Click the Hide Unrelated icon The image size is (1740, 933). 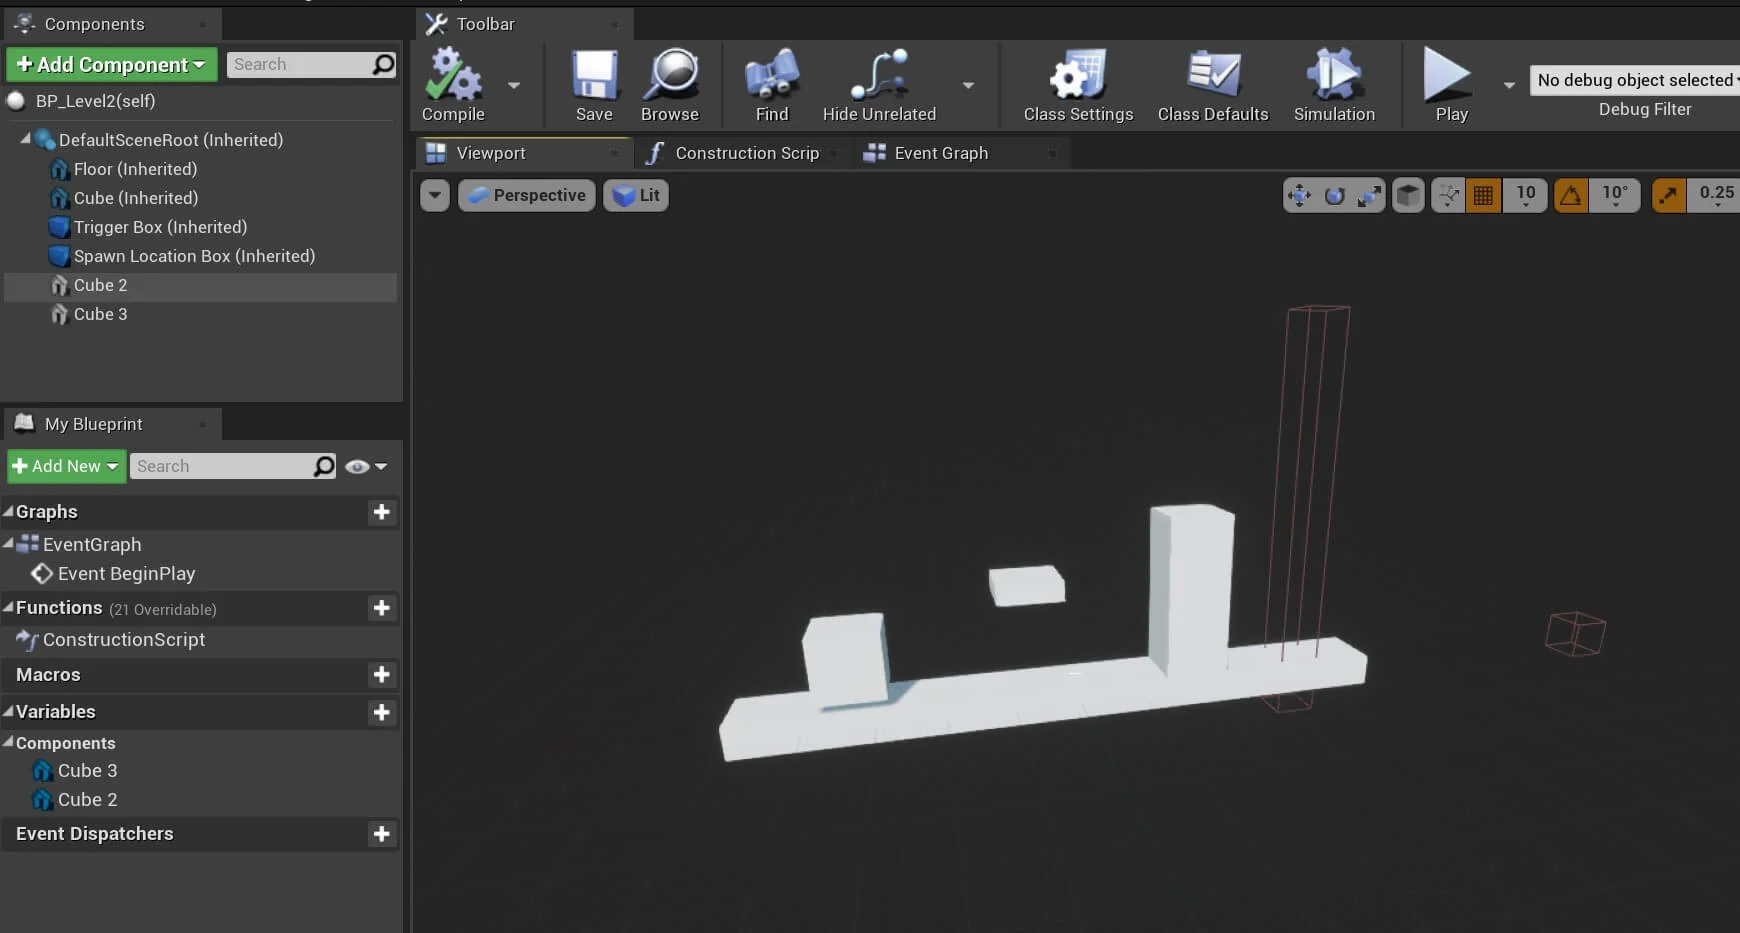tap(879, 76)
